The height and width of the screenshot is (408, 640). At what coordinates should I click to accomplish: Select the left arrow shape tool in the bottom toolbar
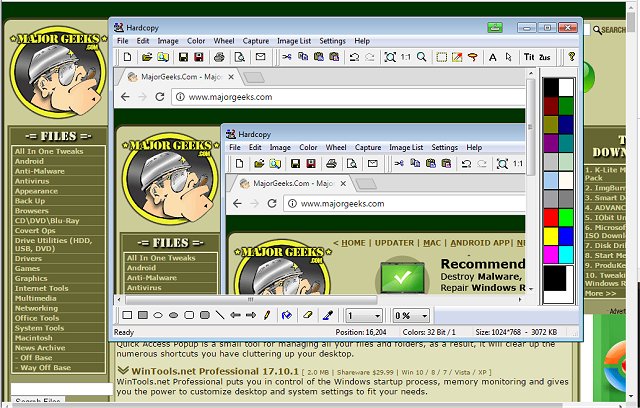[235, 315]
